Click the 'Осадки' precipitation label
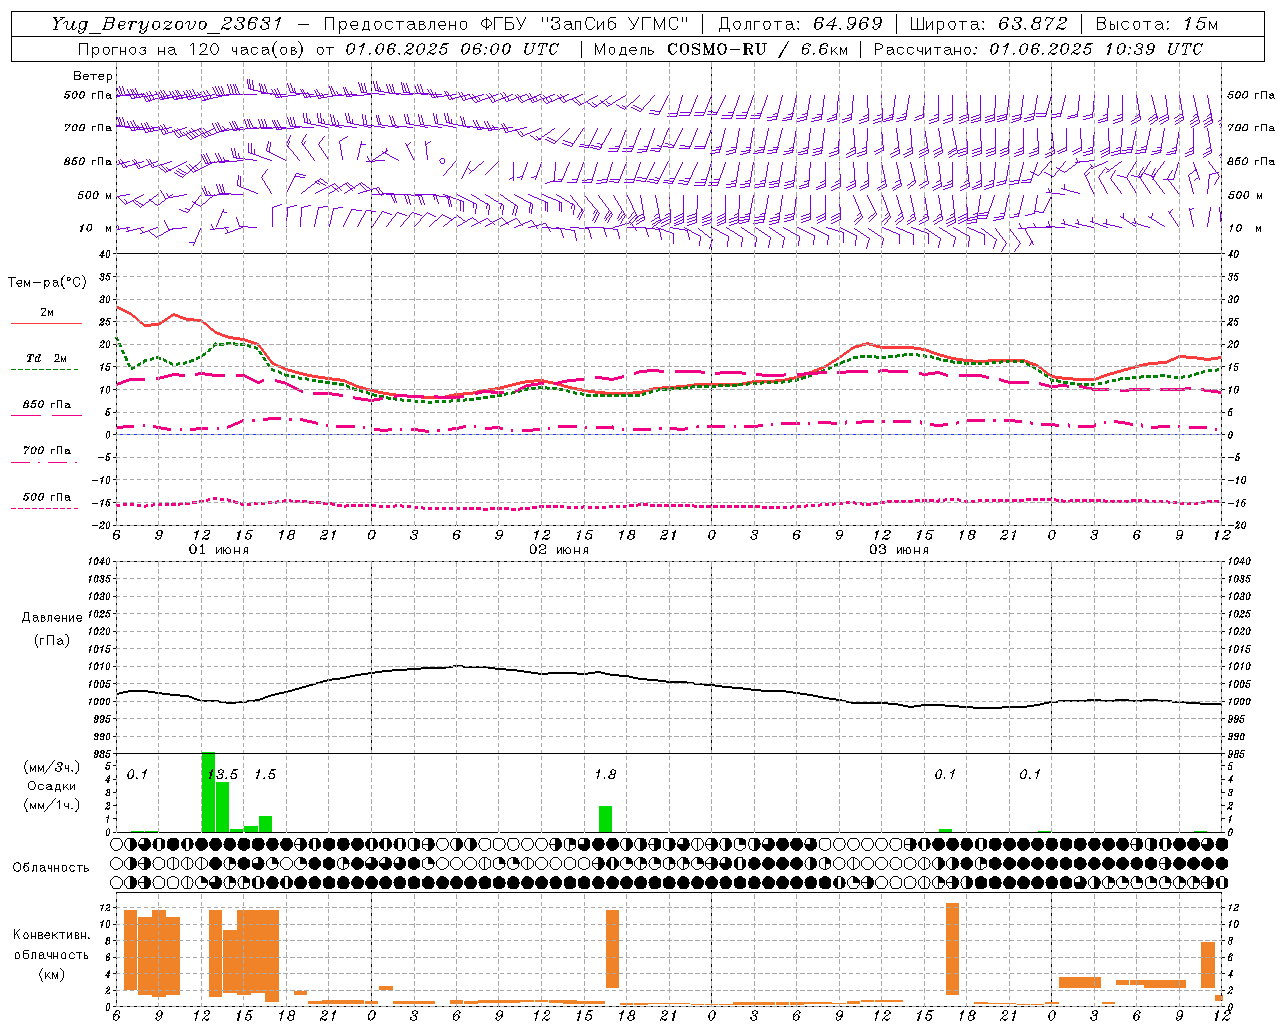Image resolution: width=1280 pixels, height=1024 pixels. [51, 786]
